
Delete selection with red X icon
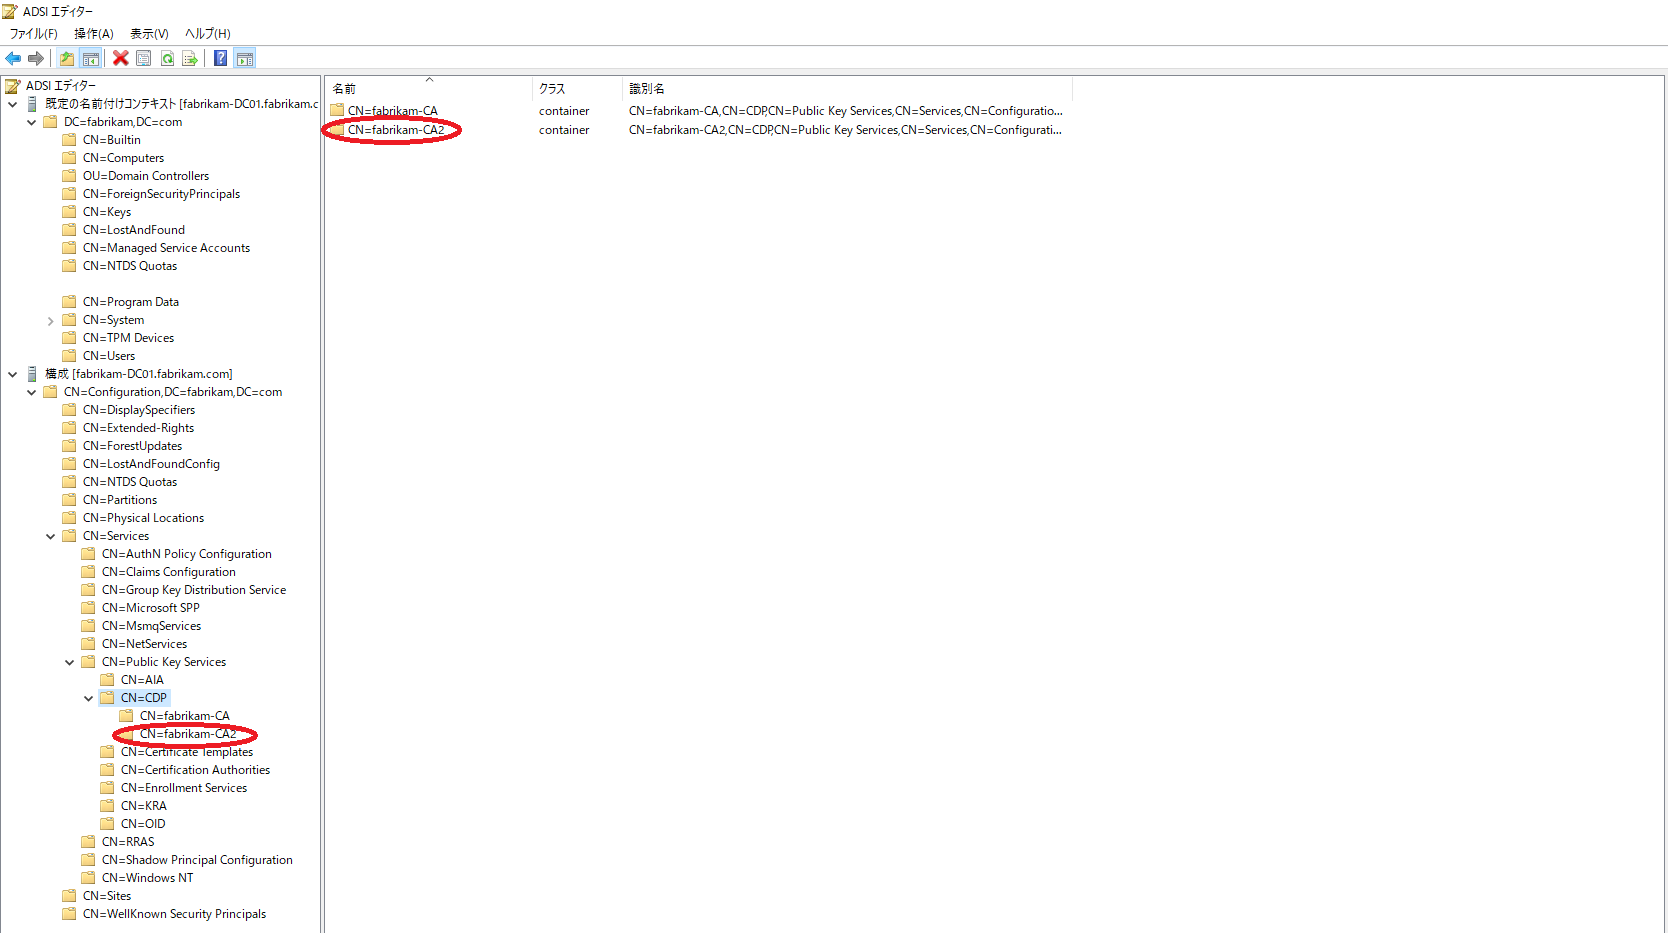[x=121, y=58]
